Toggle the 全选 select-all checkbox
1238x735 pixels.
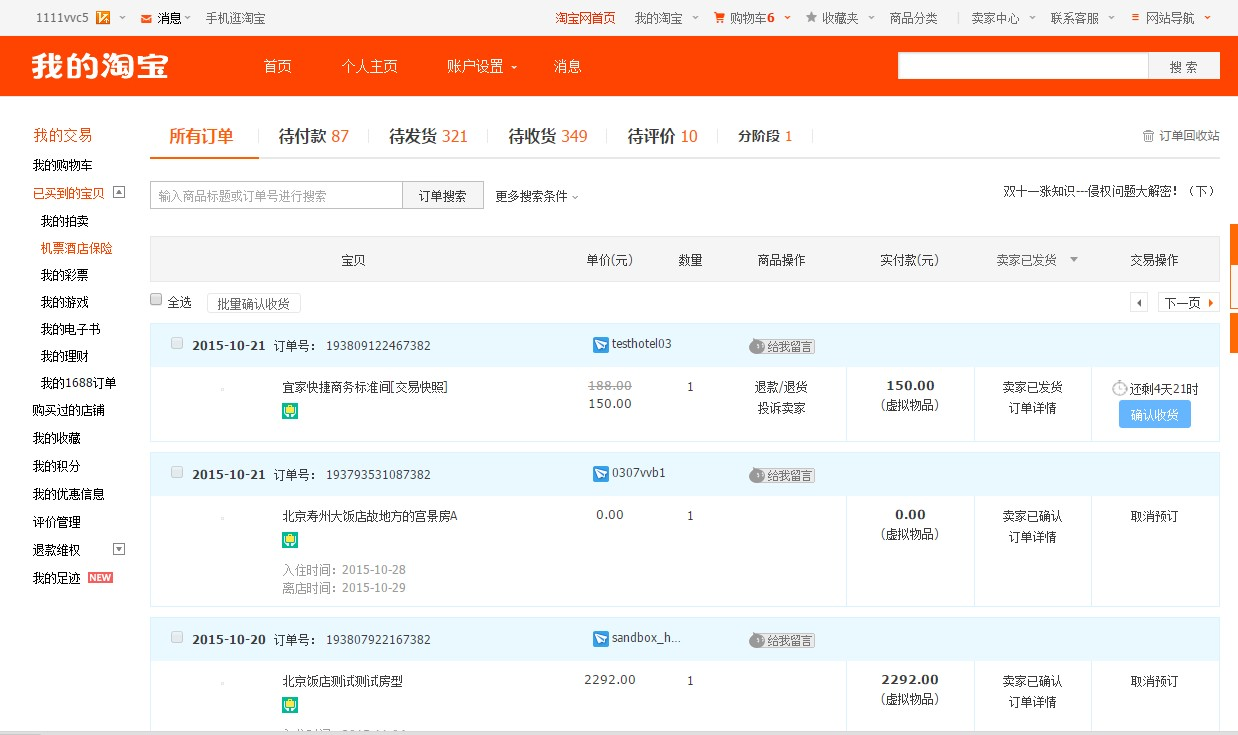click(156, 299)
